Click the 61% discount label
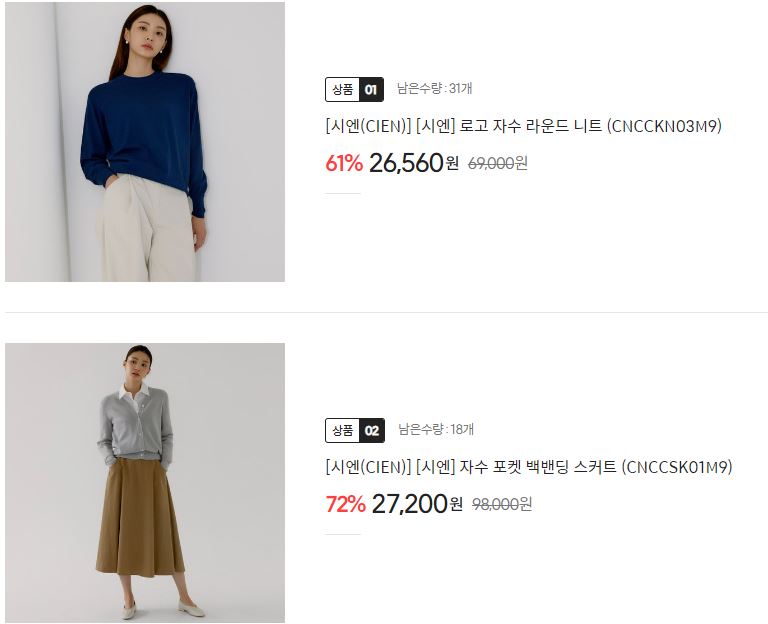Image resolution: width=768 pixels, height=624 pixels. point(344,163)
